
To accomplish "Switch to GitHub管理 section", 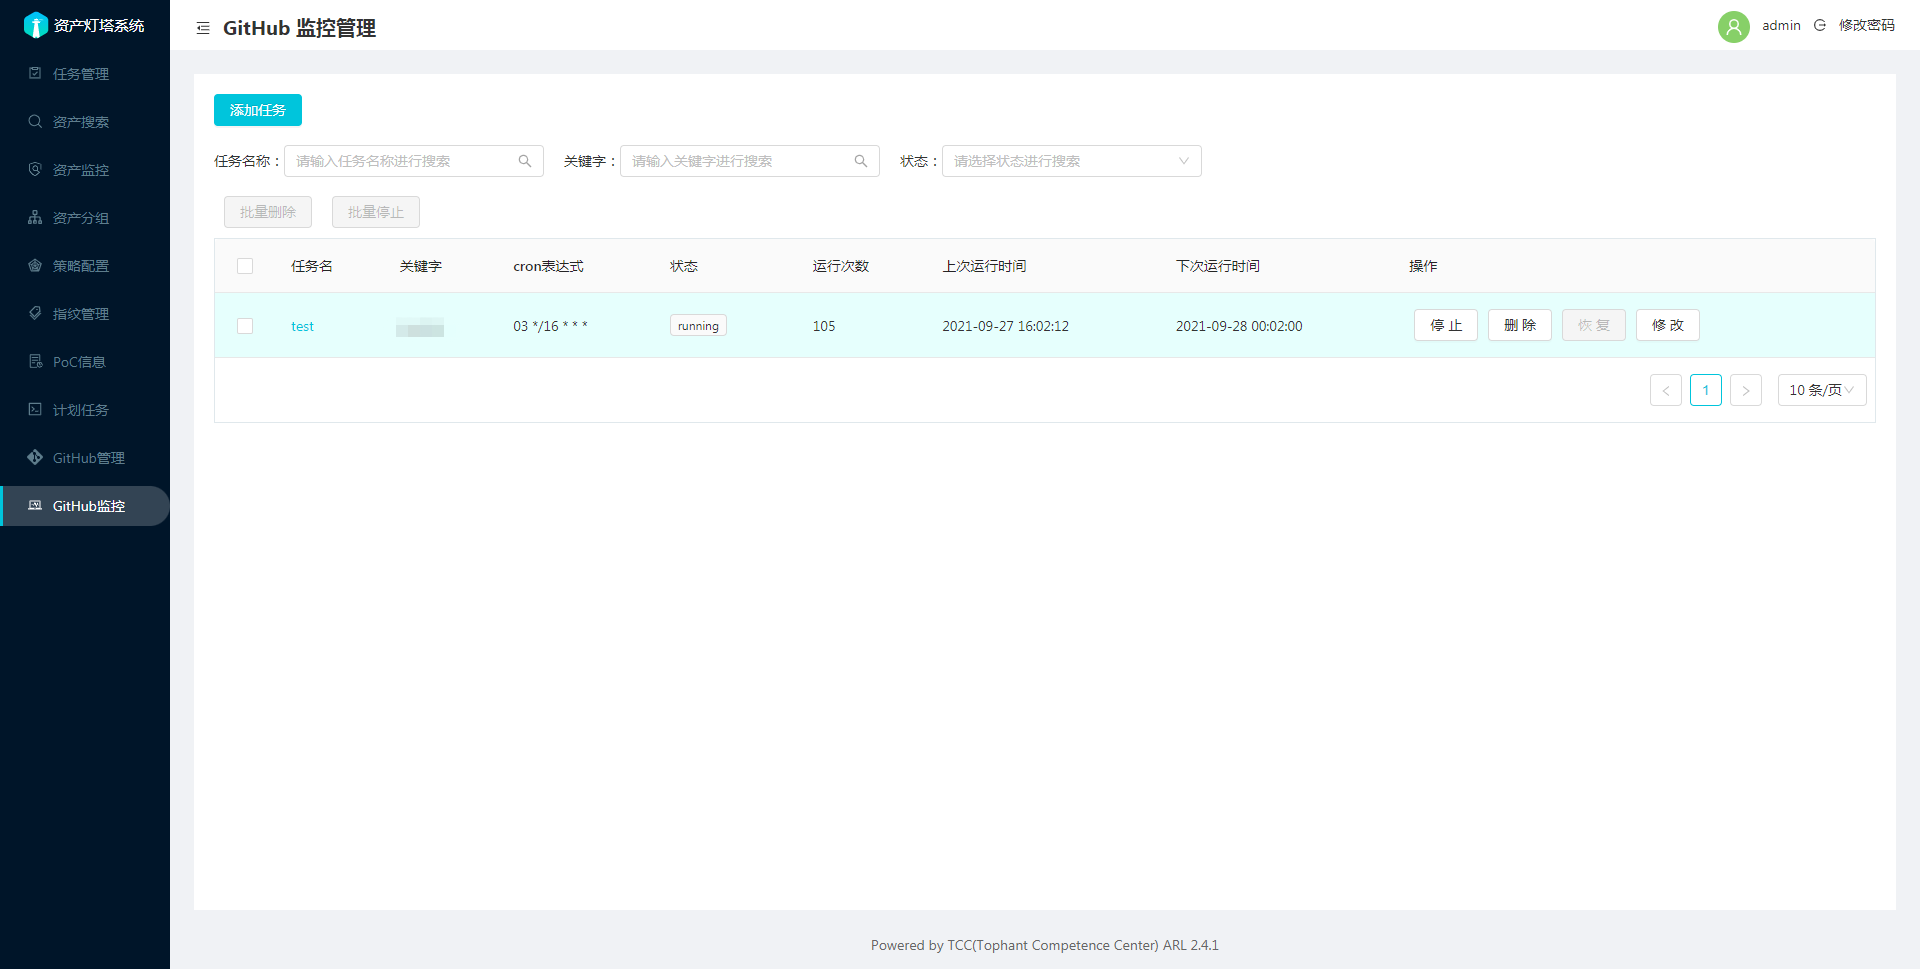I will tap(80, 457).
